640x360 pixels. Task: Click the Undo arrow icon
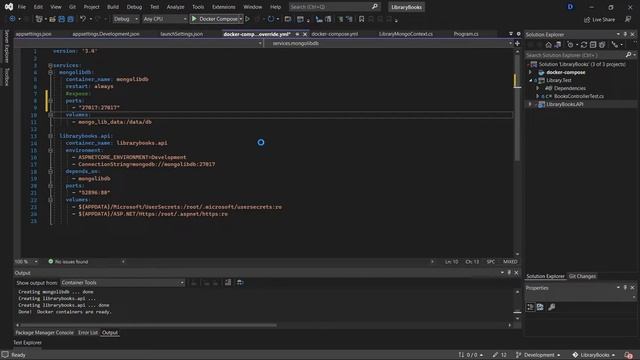point(83,19)
